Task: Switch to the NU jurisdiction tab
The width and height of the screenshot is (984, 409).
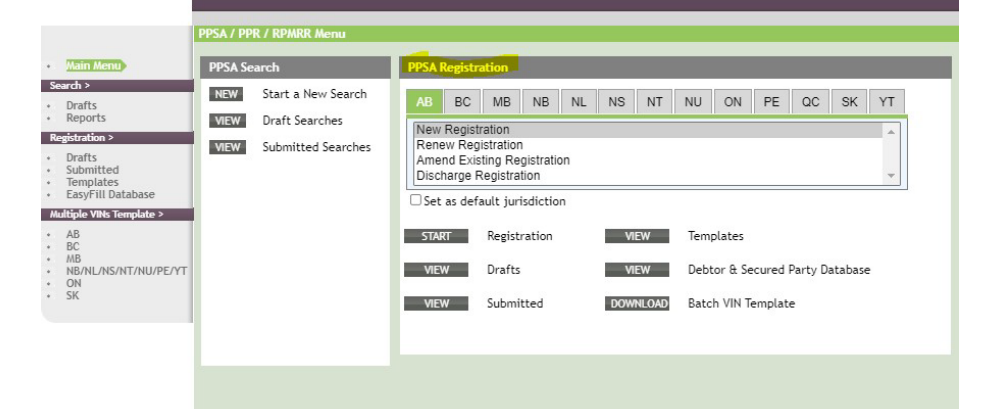Action: click(693, 102)
